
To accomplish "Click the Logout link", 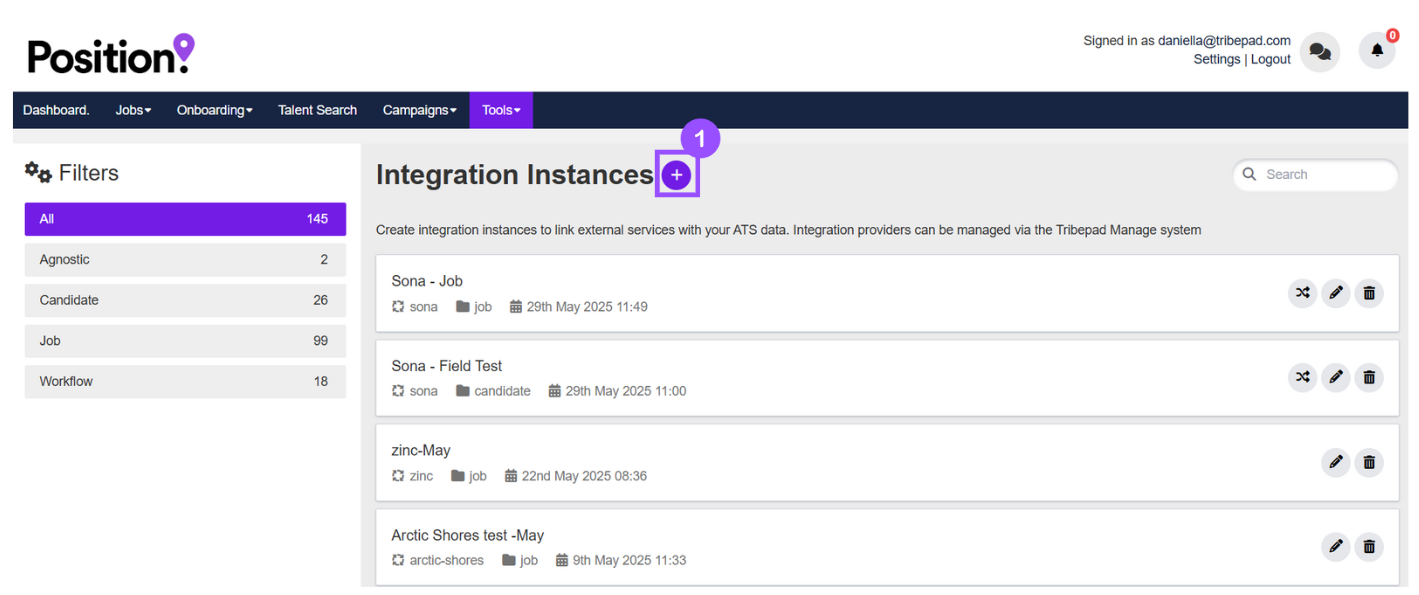I will [1271, 59].
